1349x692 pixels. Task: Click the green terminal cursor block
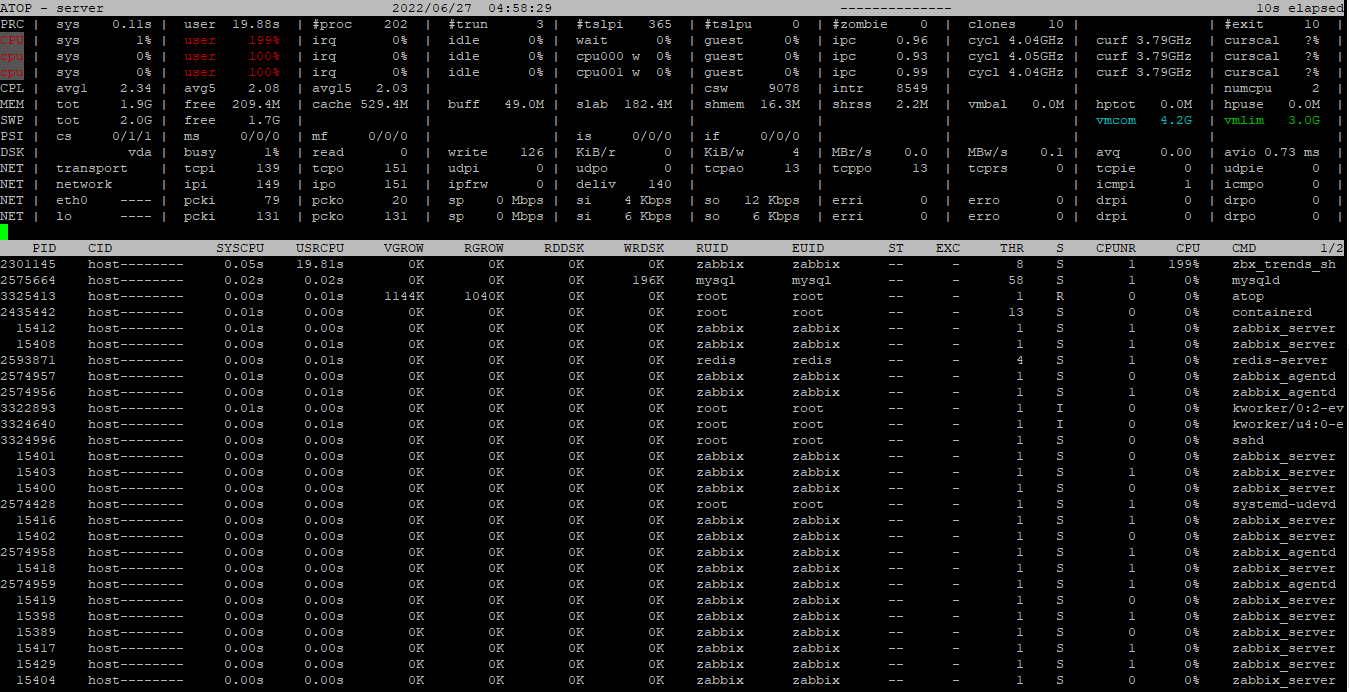pyautogui.click(x=4, y=232)
